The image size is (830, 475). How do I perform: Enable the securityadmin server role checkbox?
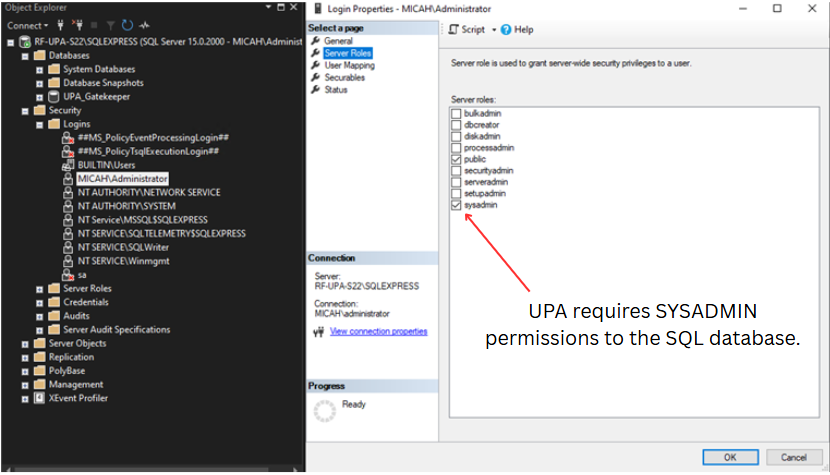(457, 171)
